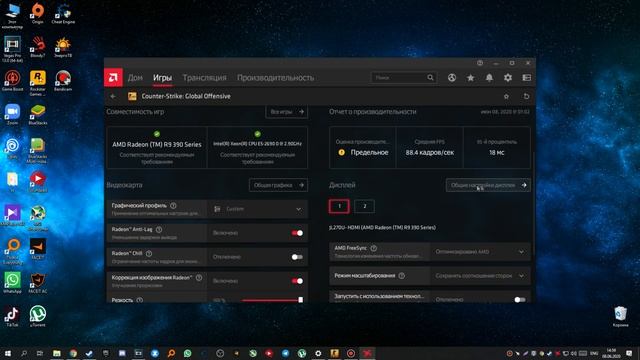Disable the Radeon Anti-Lag toggle
640x360 pixels.
pyautogui.click(x=297, y=233)
